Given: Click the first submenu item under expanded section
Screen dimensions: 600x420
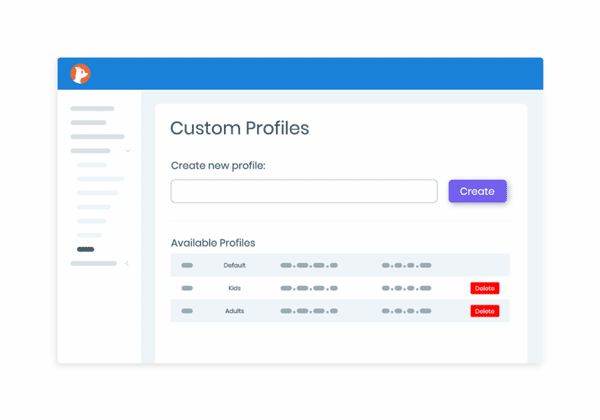Looking at the screenshot, I should [x=92, y=165].
